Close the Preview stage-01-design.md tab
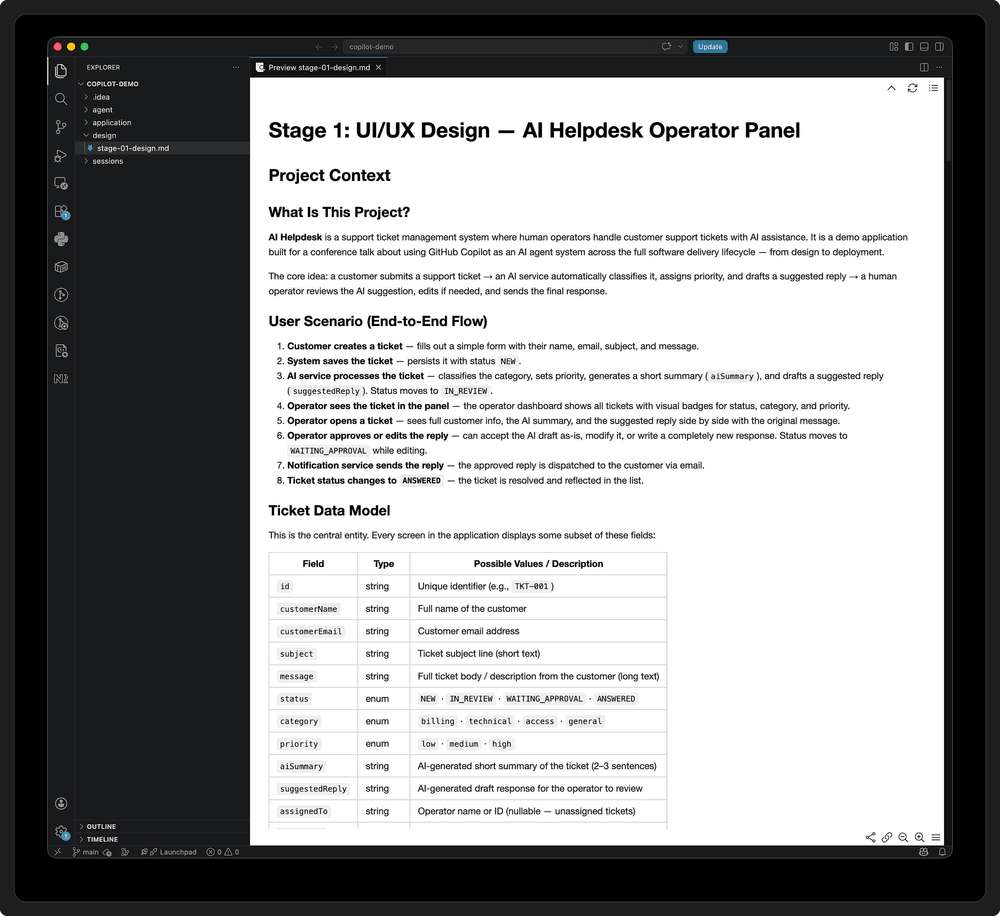Screen dimensions: 1000x916 (x=378, y=67)
